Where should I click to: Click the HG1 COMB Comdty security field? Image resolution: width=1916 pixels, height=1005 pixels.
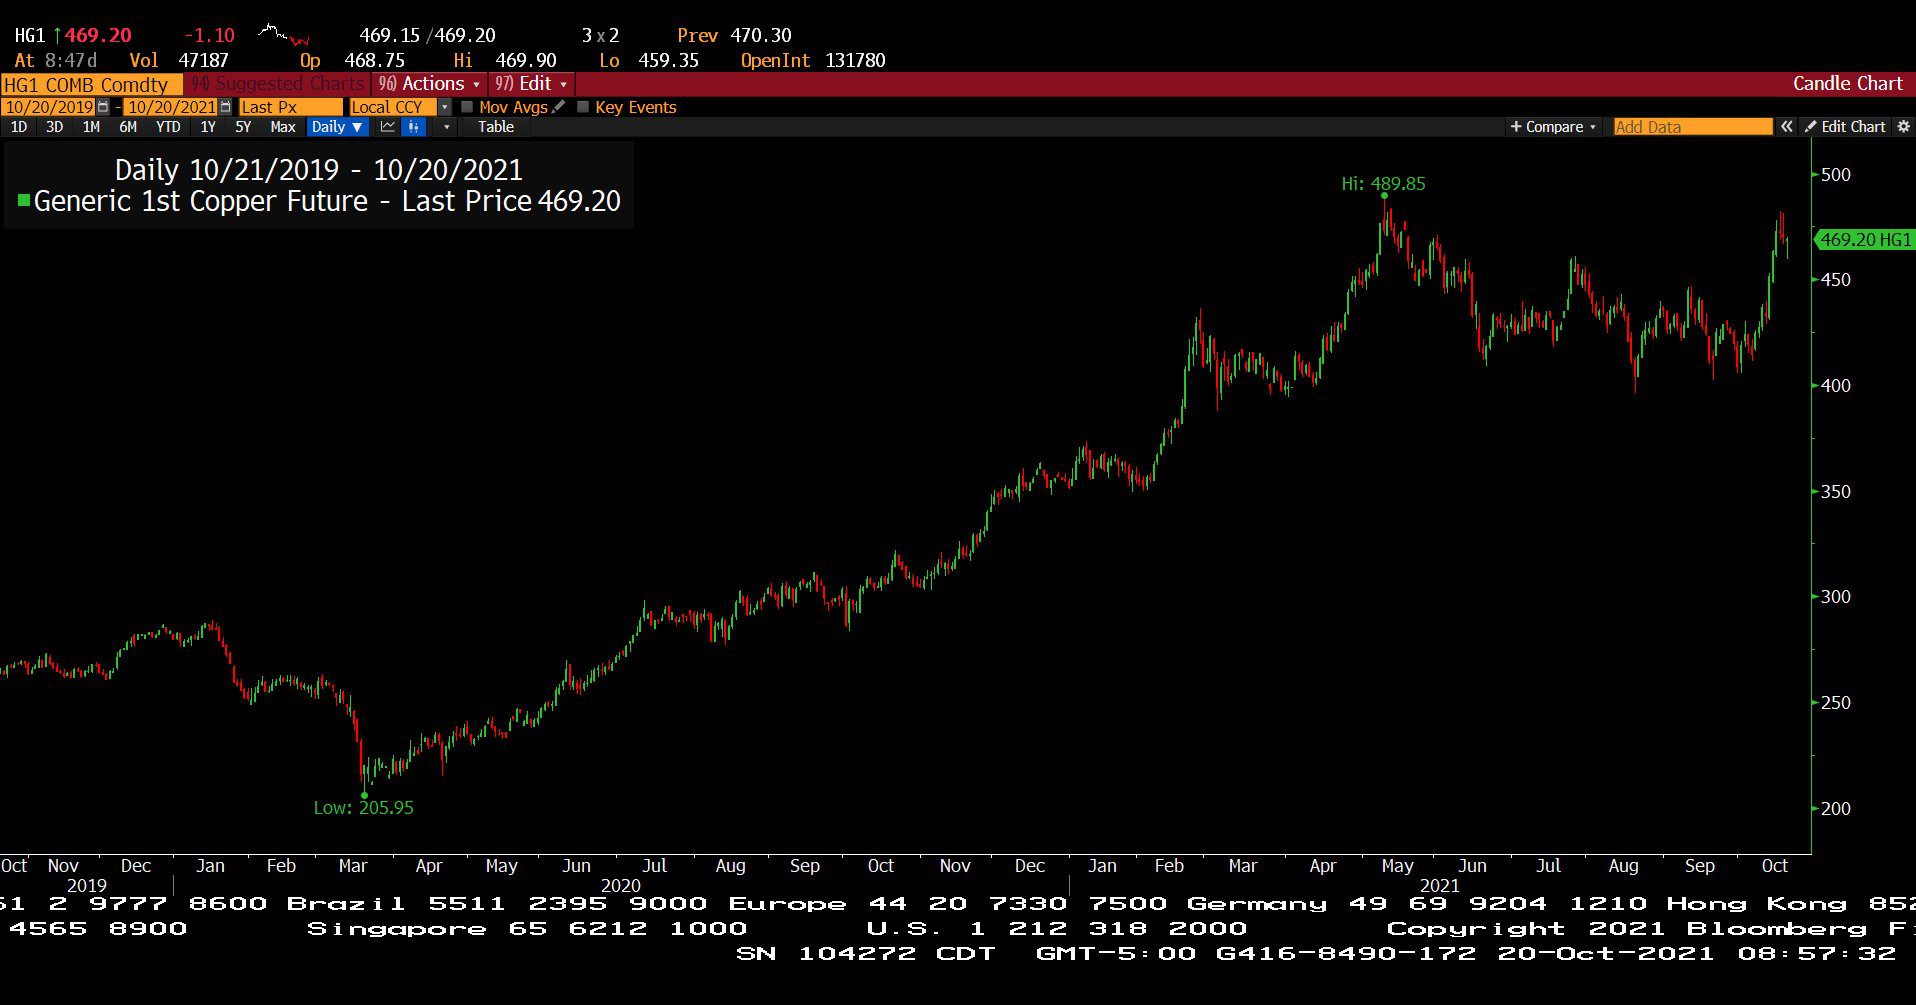click(91, 85)
